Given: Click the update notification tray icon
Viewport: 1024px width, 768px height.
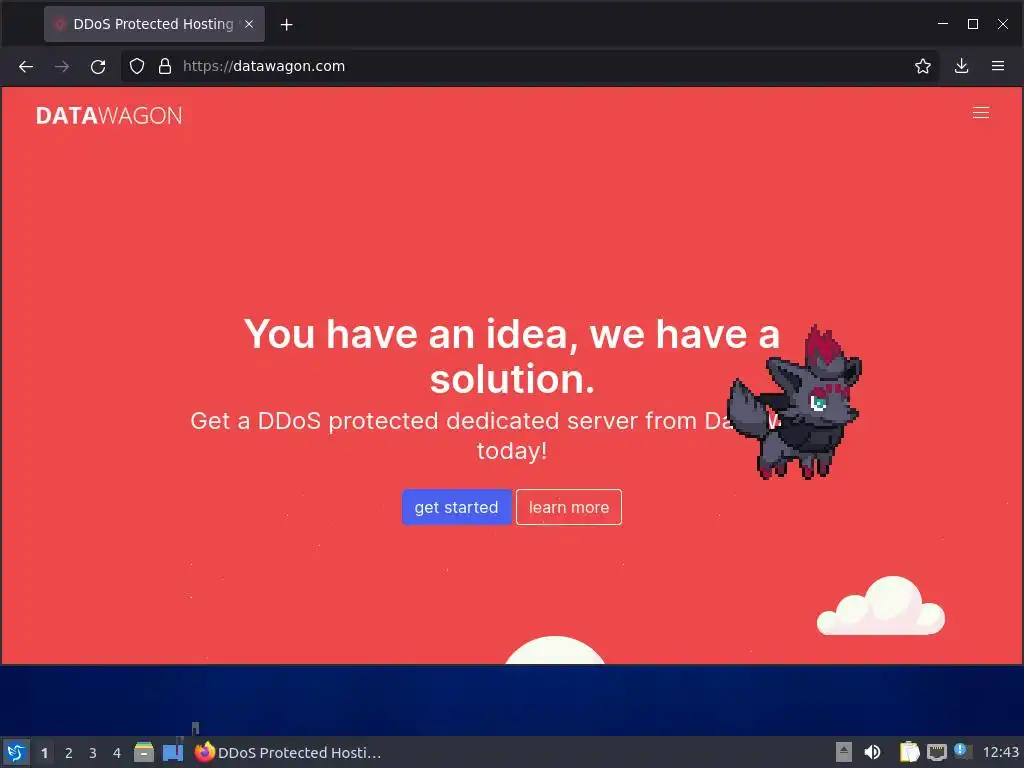Looking at the screenshot, I should [x=962, y=750].
